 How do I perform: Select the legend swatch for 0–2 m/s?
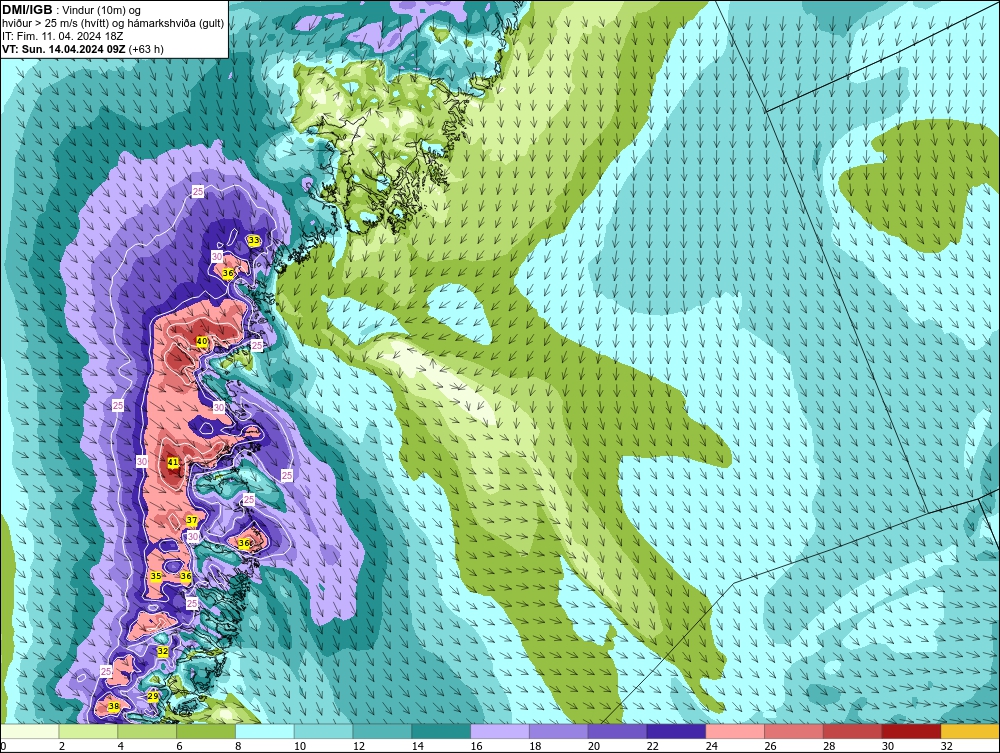point(30,731)
